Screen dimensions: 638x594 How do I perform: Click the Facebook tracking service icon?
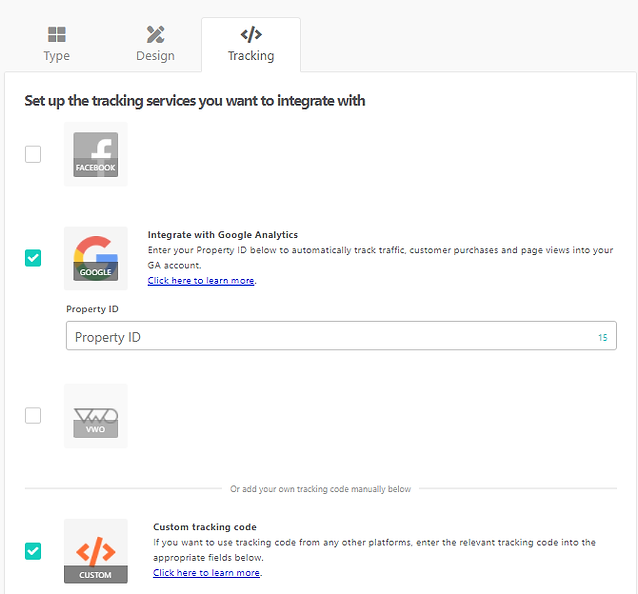click(x=96, y=155)
